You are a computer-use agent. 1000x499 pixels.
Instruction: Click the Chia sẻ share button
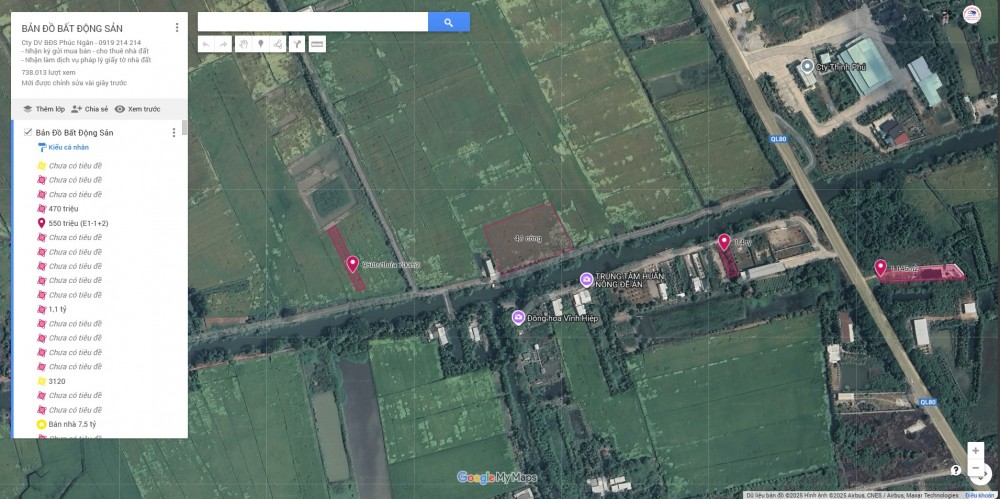(90, 109)
